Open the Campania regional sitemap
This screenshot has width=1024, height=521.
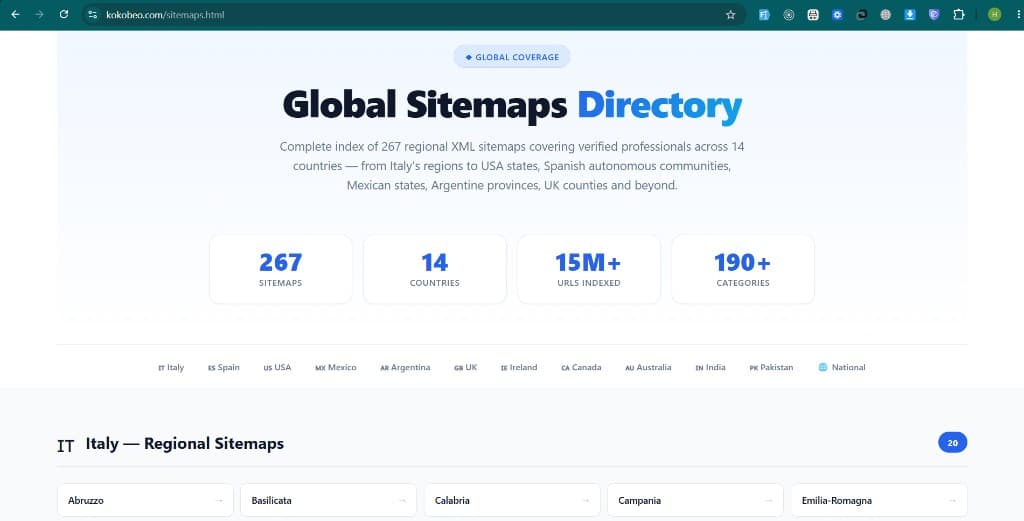click(x=696, y=501)
